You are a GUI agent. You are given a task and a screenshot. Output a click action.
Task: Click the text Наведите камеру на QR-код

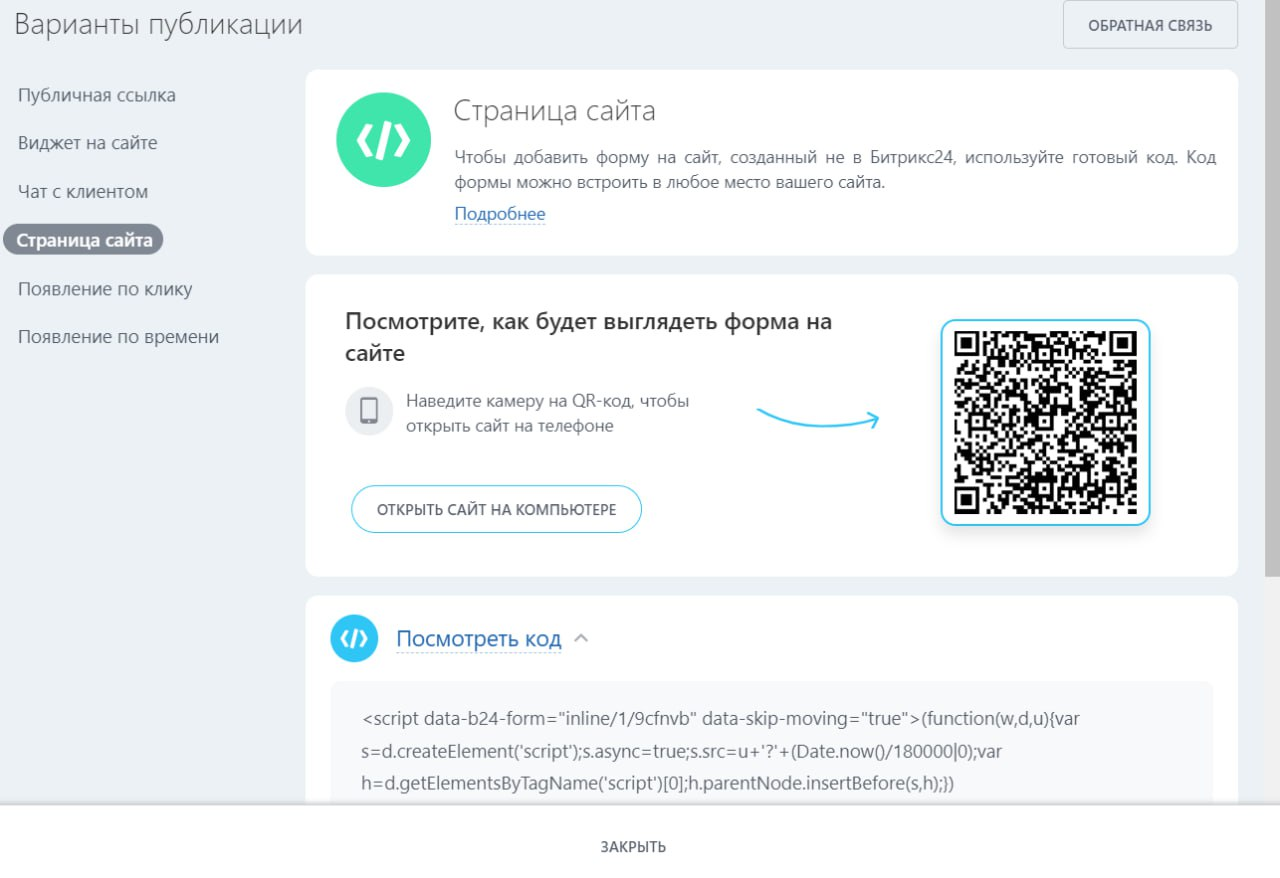point(548,413)
